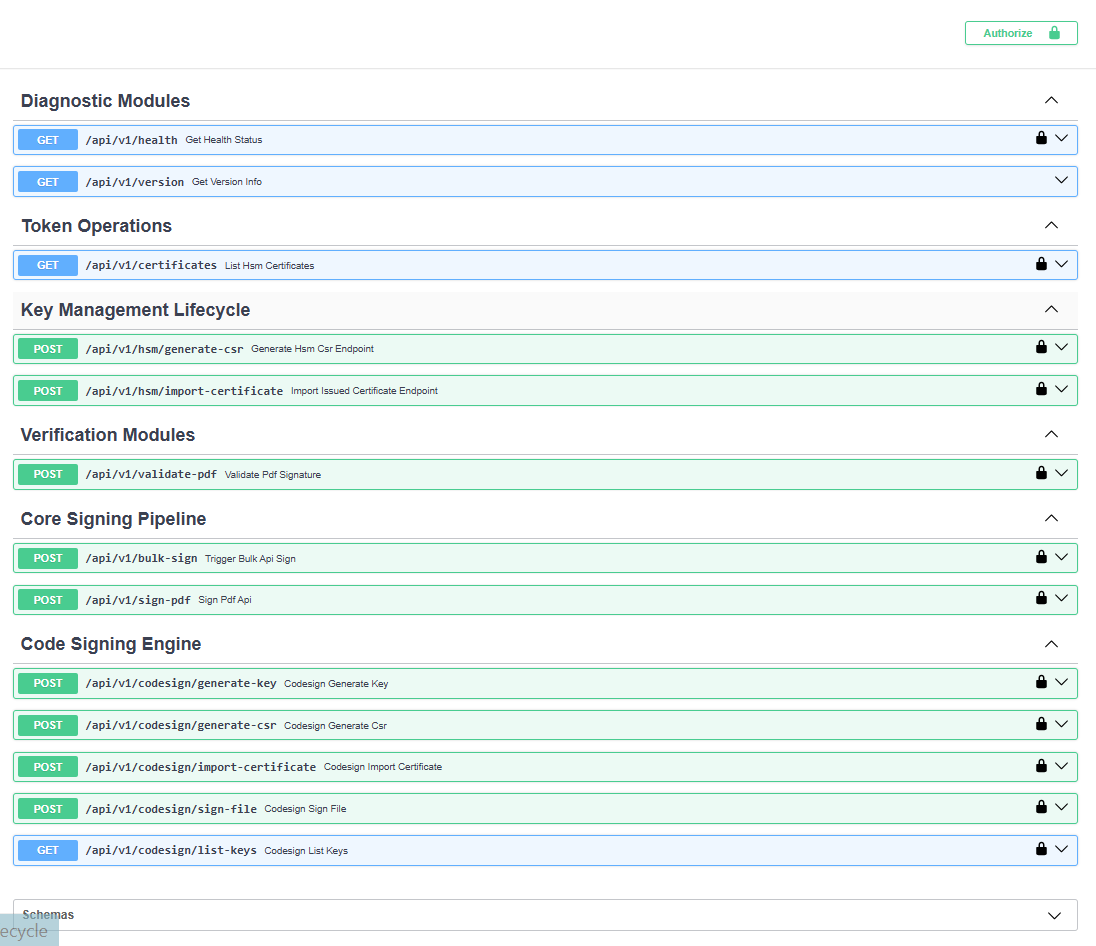The image size is (1096, 946).
Task: Open the /api/v1/health path link
Action: pos(131,140)
